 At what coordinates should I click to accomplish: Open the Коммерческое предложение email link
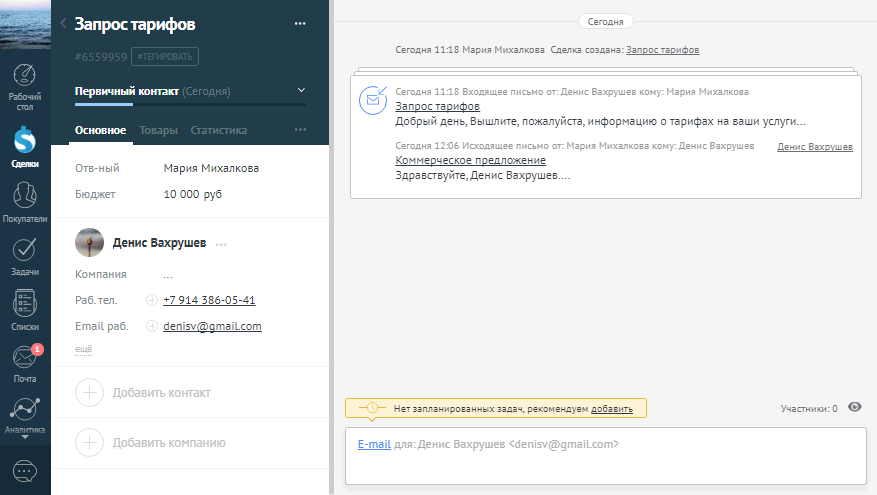[x=471, y=160]
